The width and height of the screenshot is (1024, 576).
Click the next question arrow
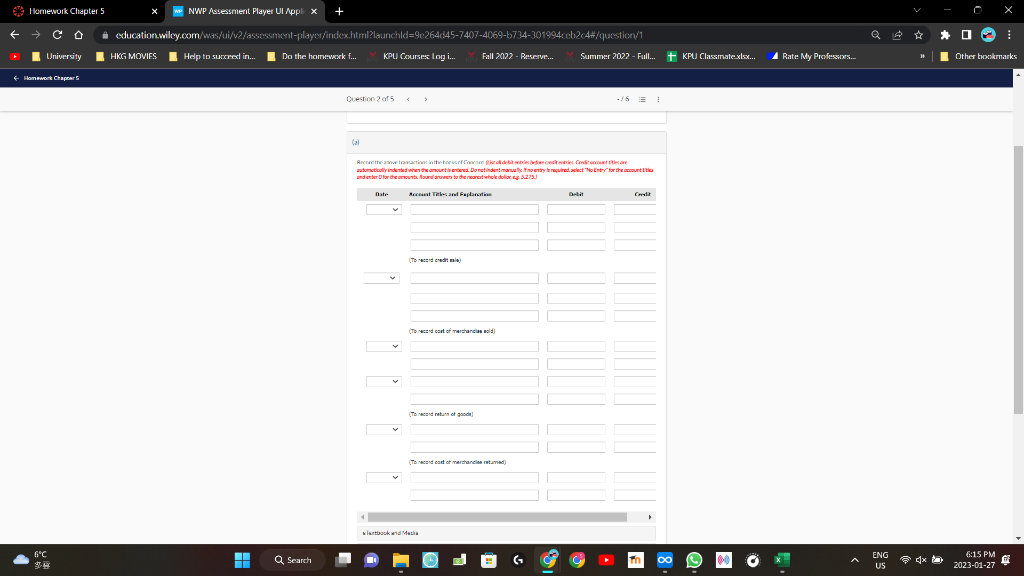tap(425, 99)
